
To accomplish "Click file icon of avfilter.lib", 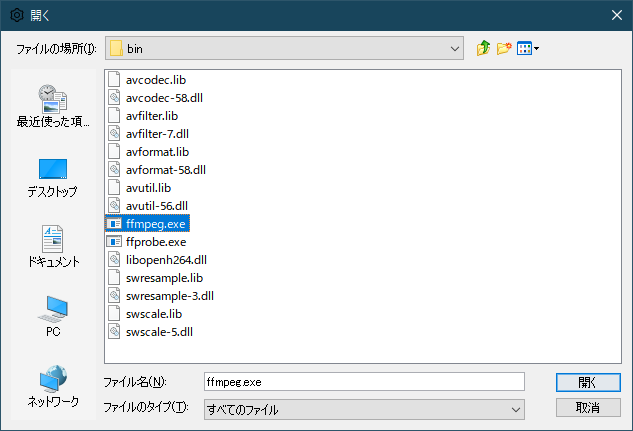I will tap(114, 116).
